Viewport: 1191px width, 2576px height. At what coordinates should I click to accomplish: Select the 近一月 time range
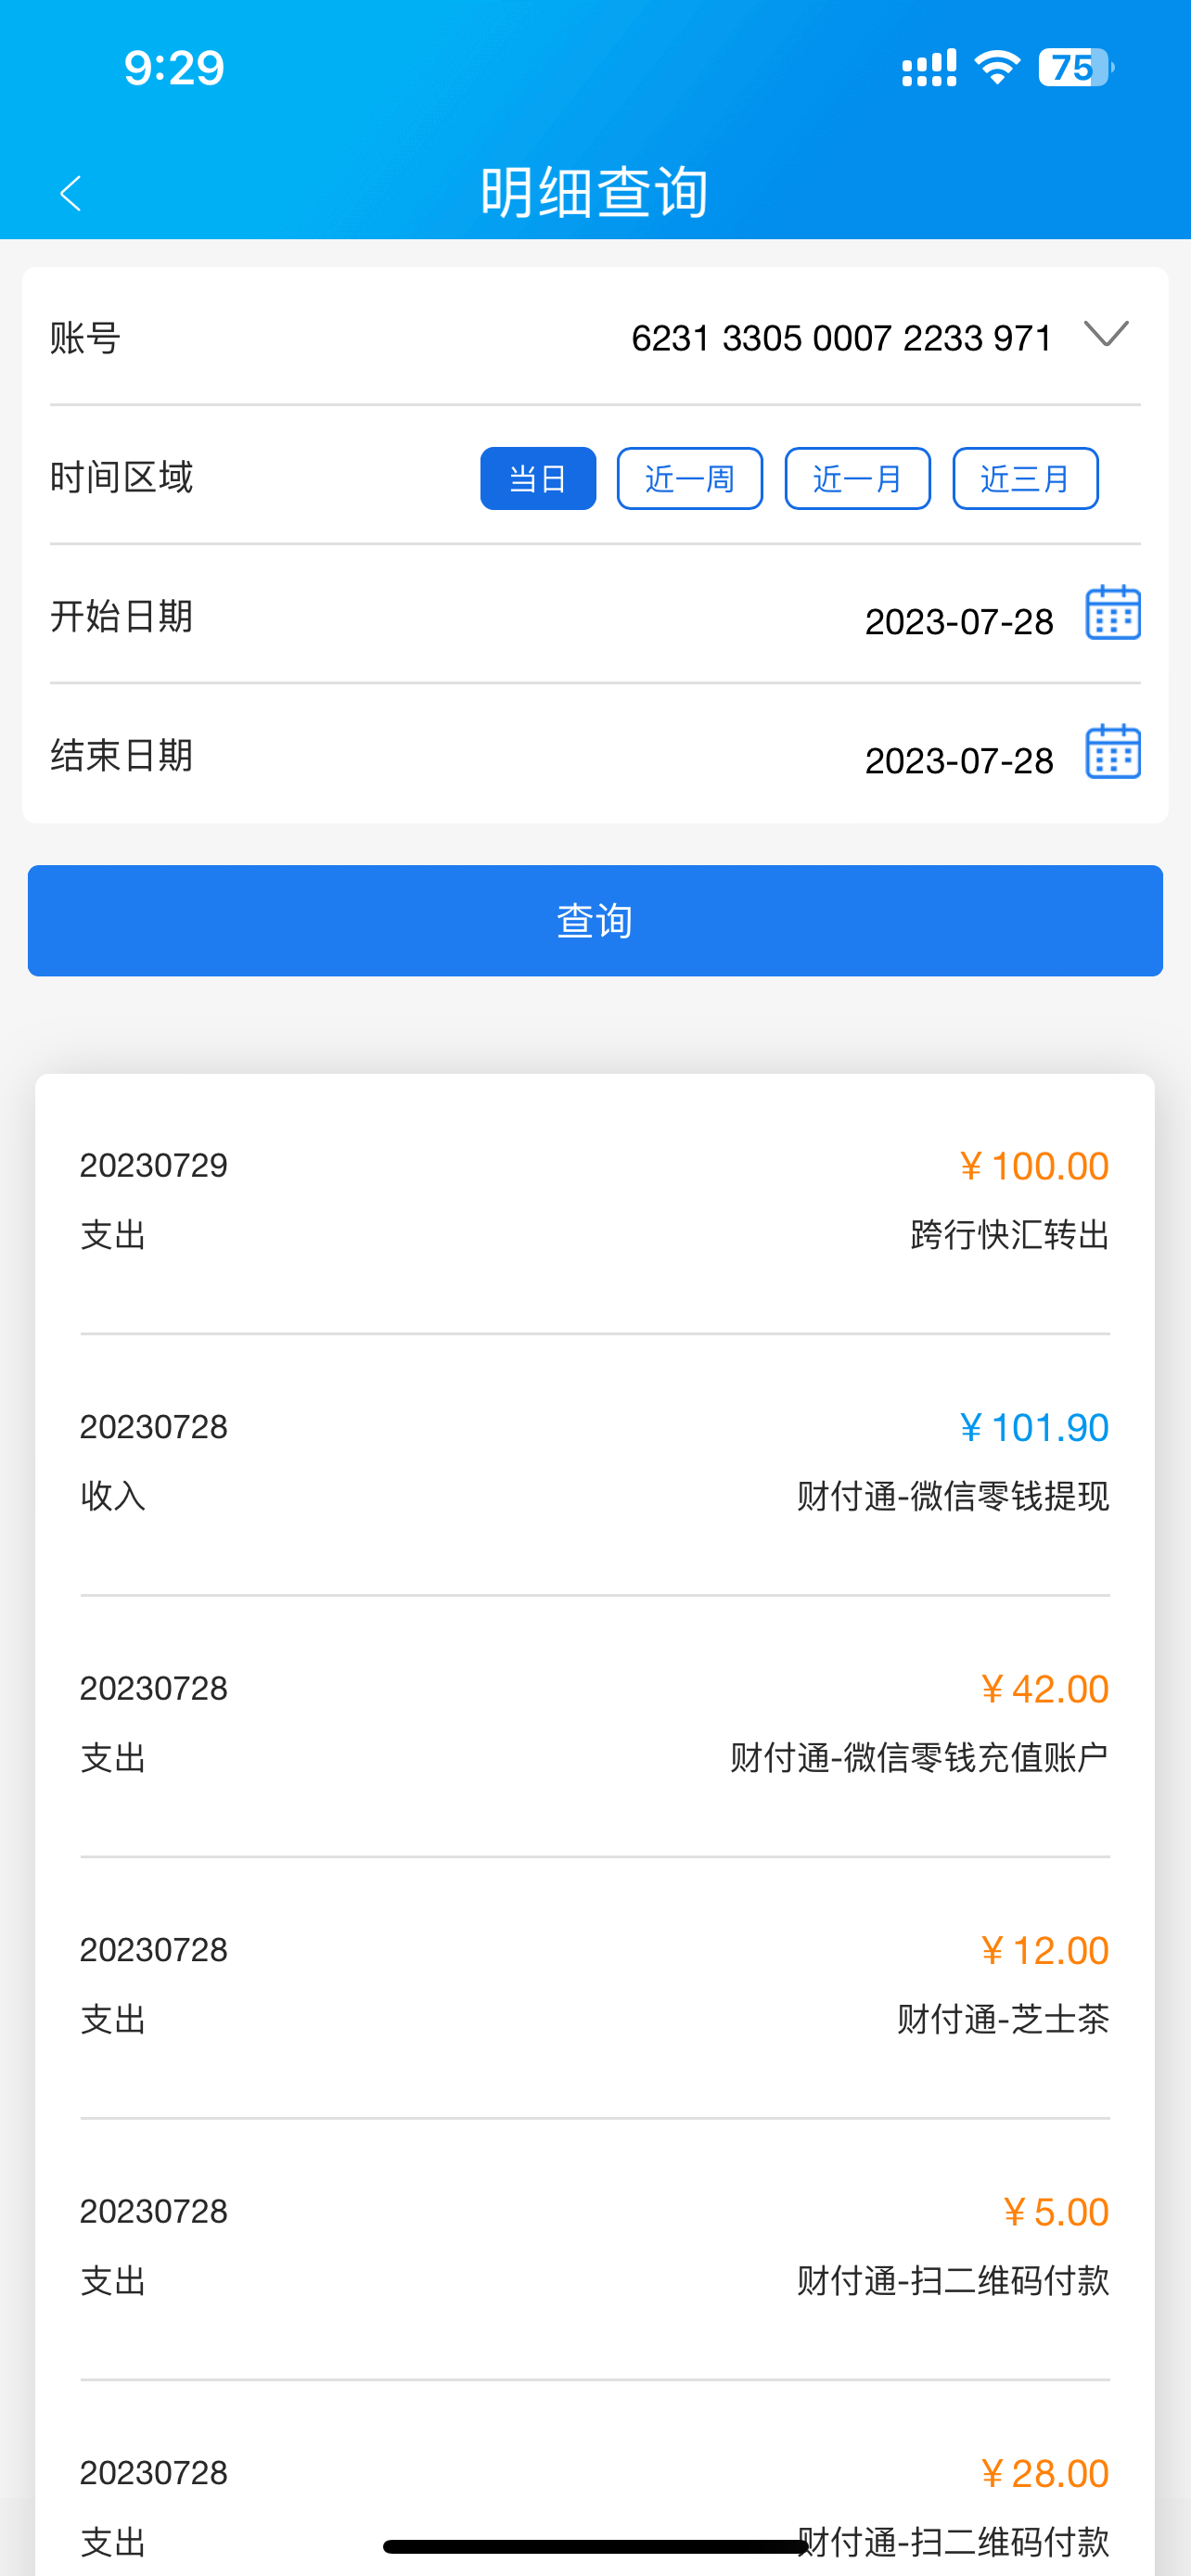tap(858, 479)
